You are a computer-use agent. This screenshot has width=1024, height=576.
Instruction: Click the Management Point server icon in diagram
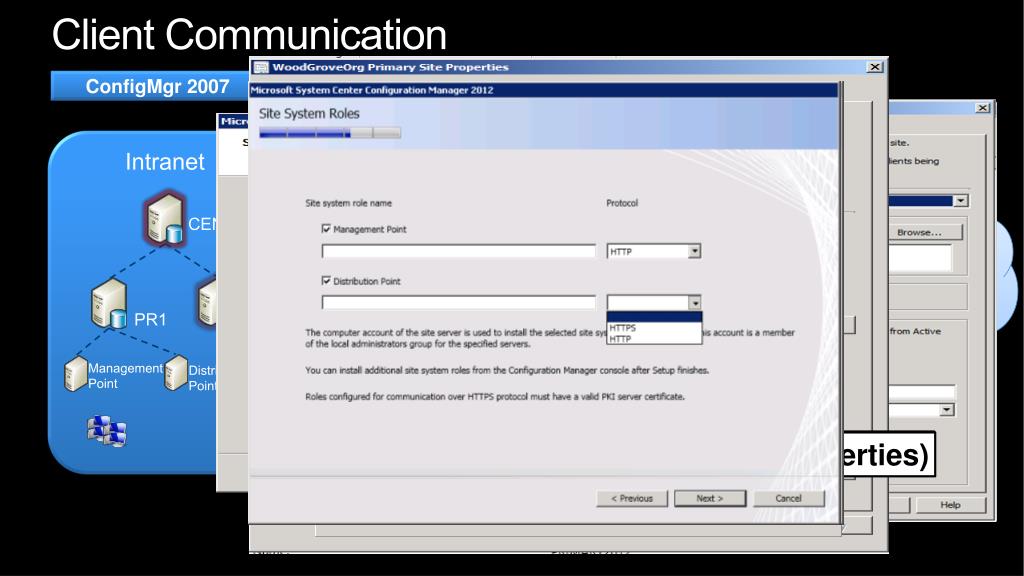[x=76, y=374]
